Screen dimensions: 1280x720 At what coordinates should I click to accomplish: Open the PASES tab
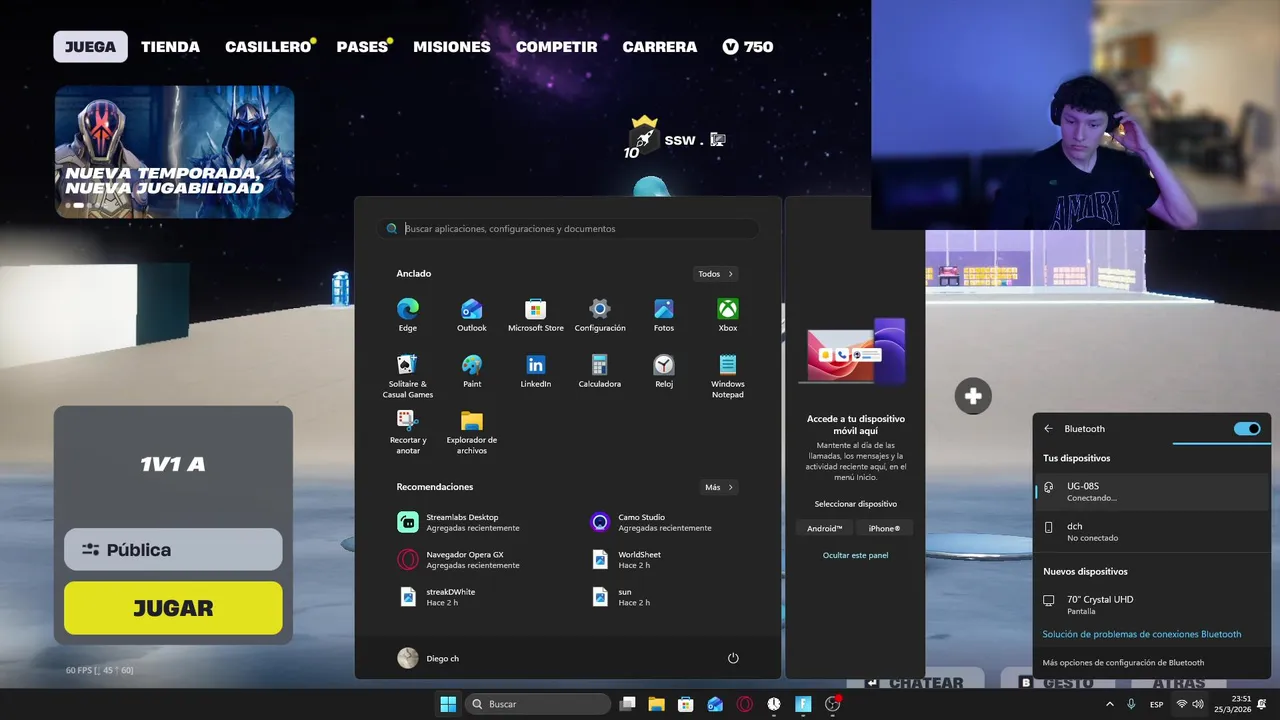(362, 47)
